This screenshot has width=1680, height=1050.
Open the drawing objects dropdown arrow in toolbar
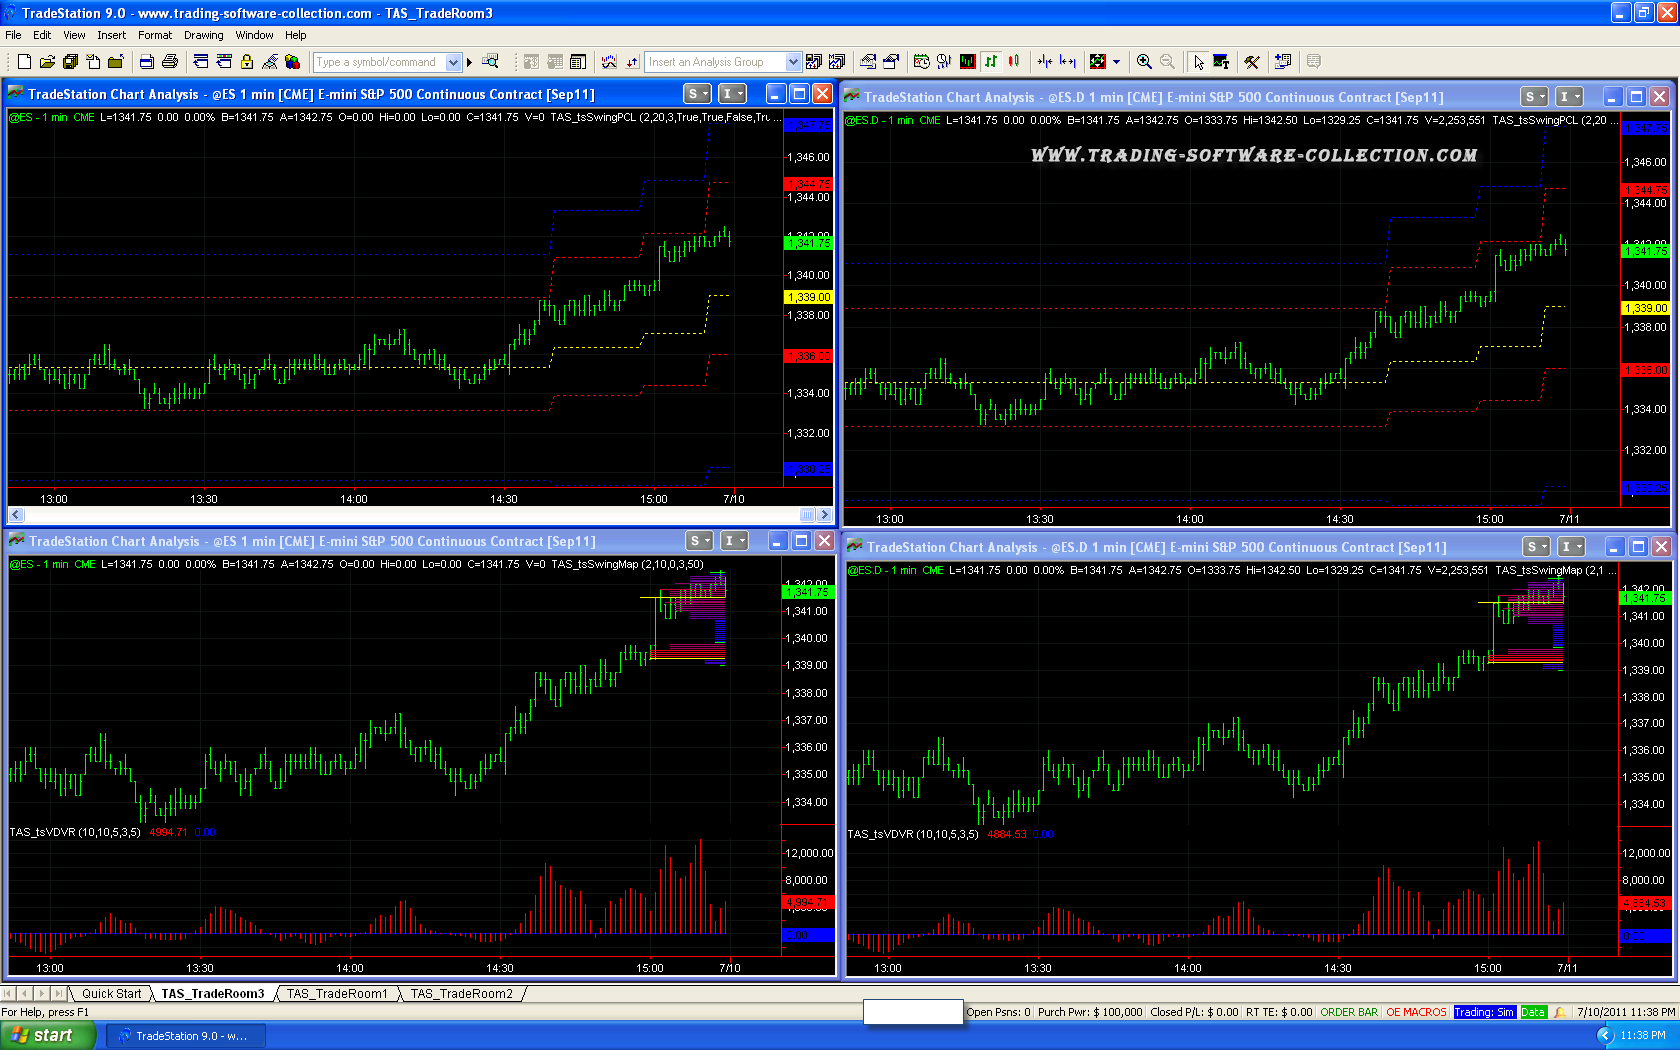[x=1117, y=62]
